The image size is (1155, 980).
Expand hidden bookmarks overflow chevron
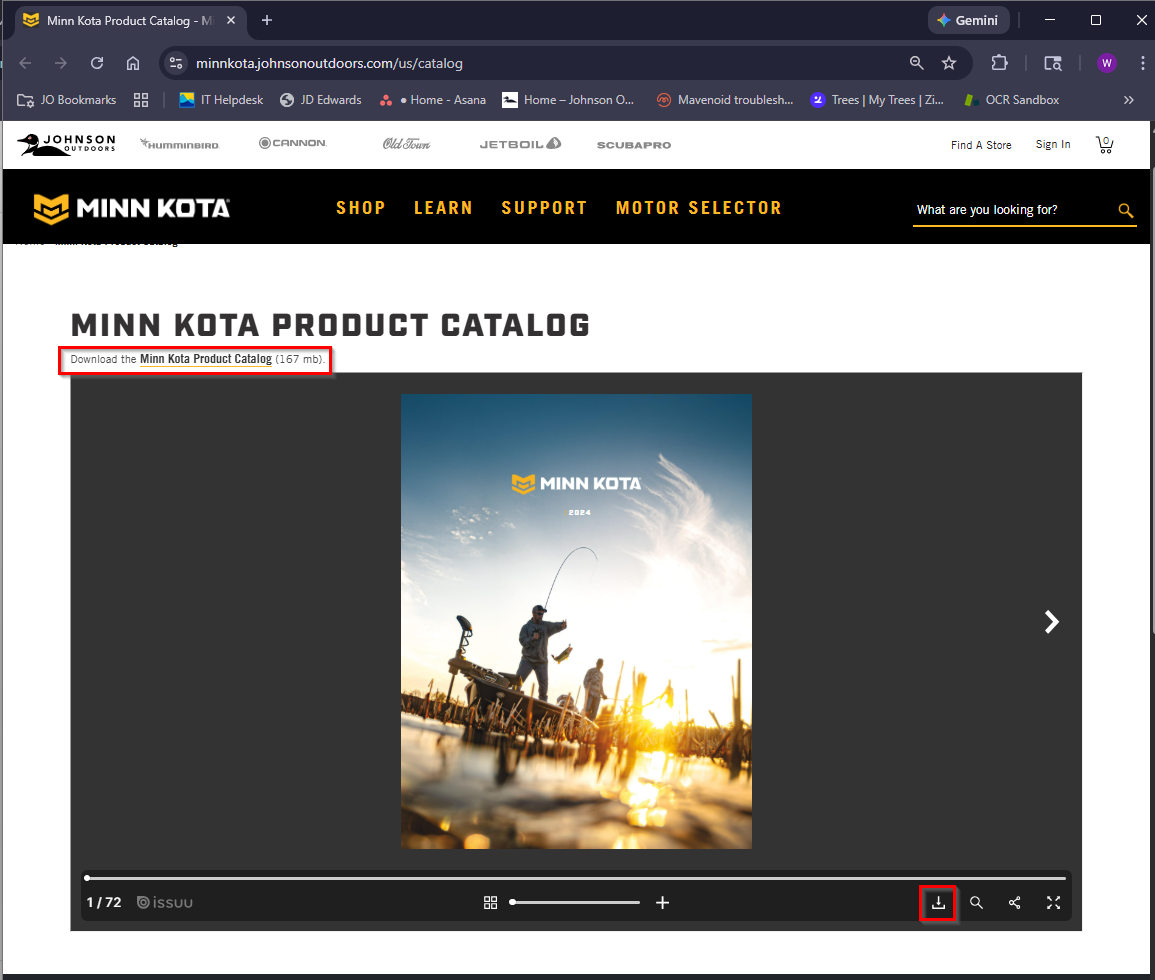coord(1129,100)
